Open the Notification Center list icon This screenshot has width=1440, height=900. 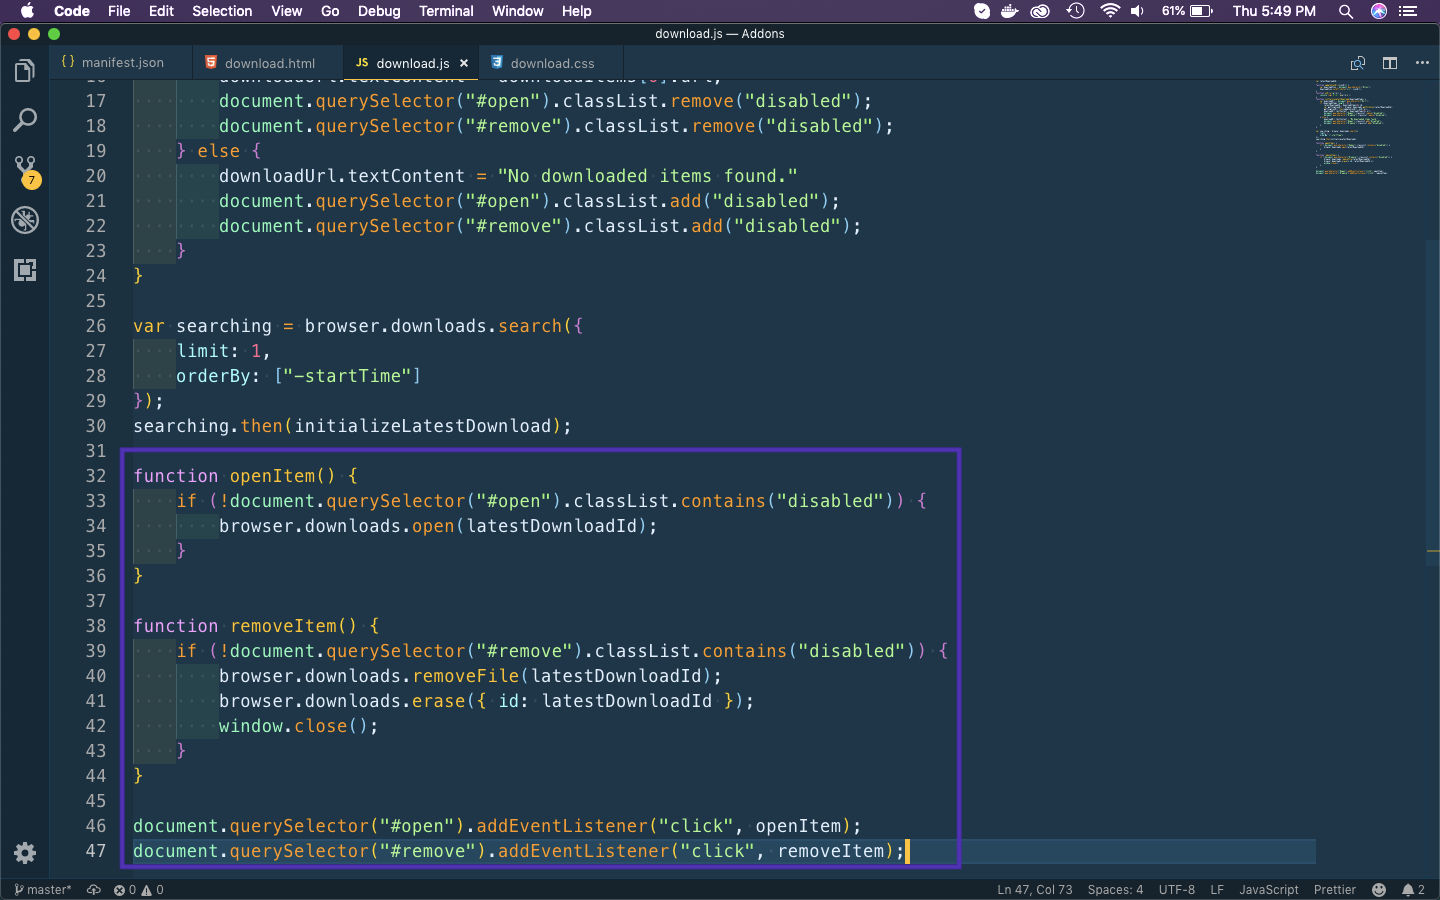click(x=1409, y=11)
